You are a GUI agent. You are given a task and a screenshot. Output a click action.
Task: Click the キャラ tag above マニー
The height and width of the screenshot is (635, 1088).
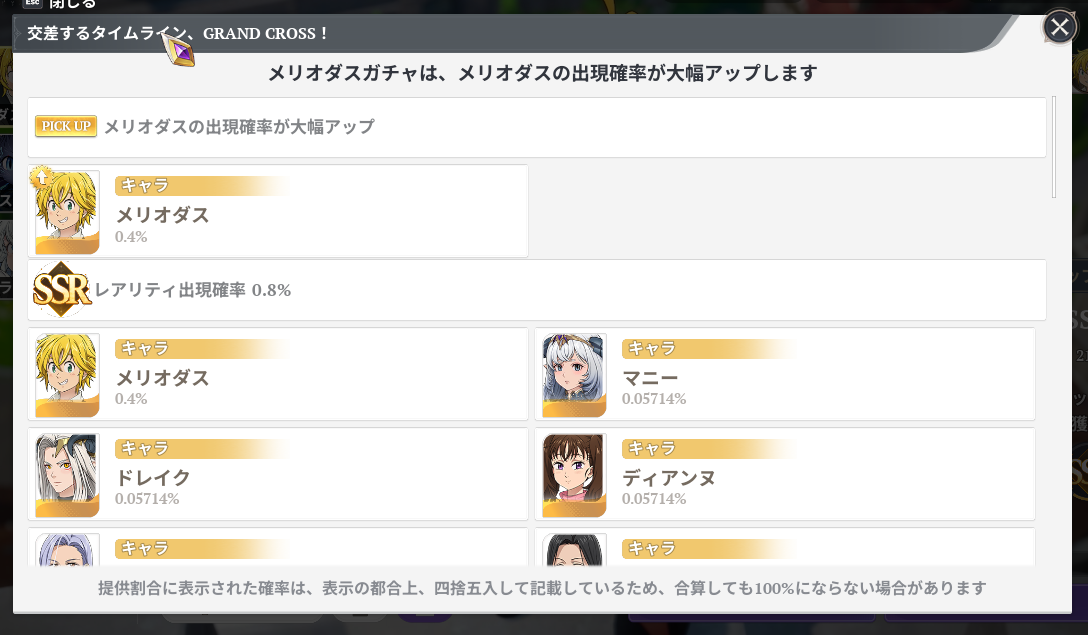click(x=650, y=348)
